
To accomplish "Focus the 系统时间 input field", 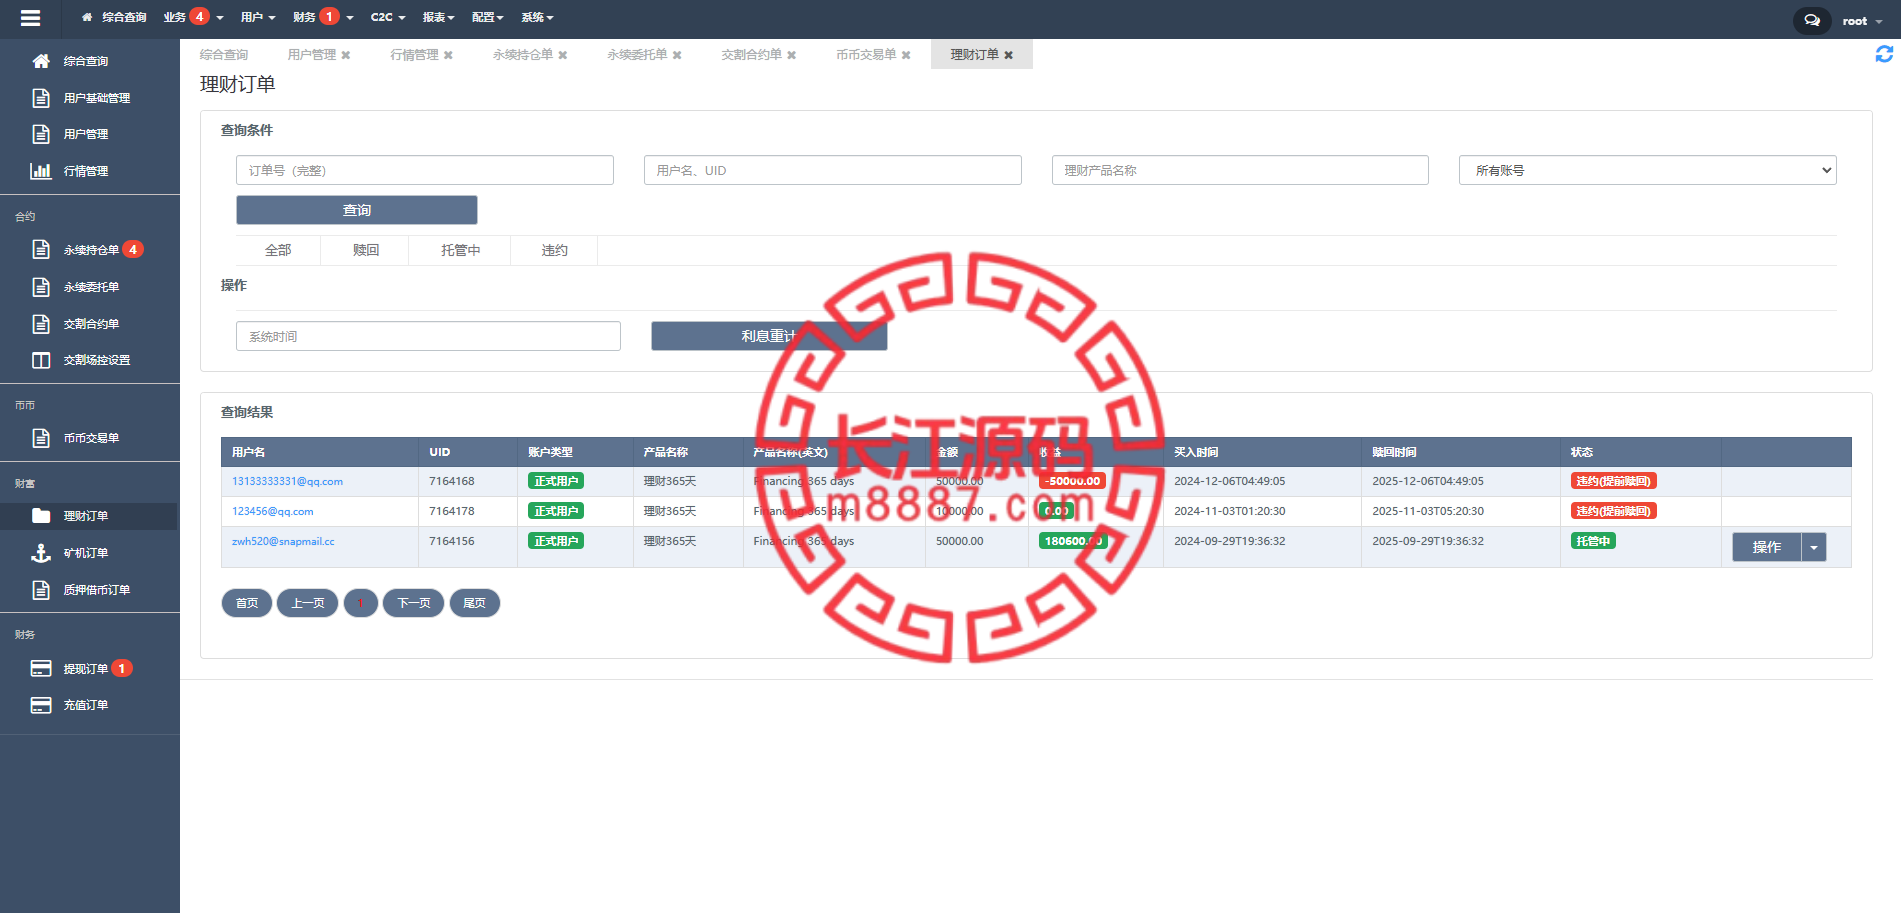I will (x=428, y=336).
